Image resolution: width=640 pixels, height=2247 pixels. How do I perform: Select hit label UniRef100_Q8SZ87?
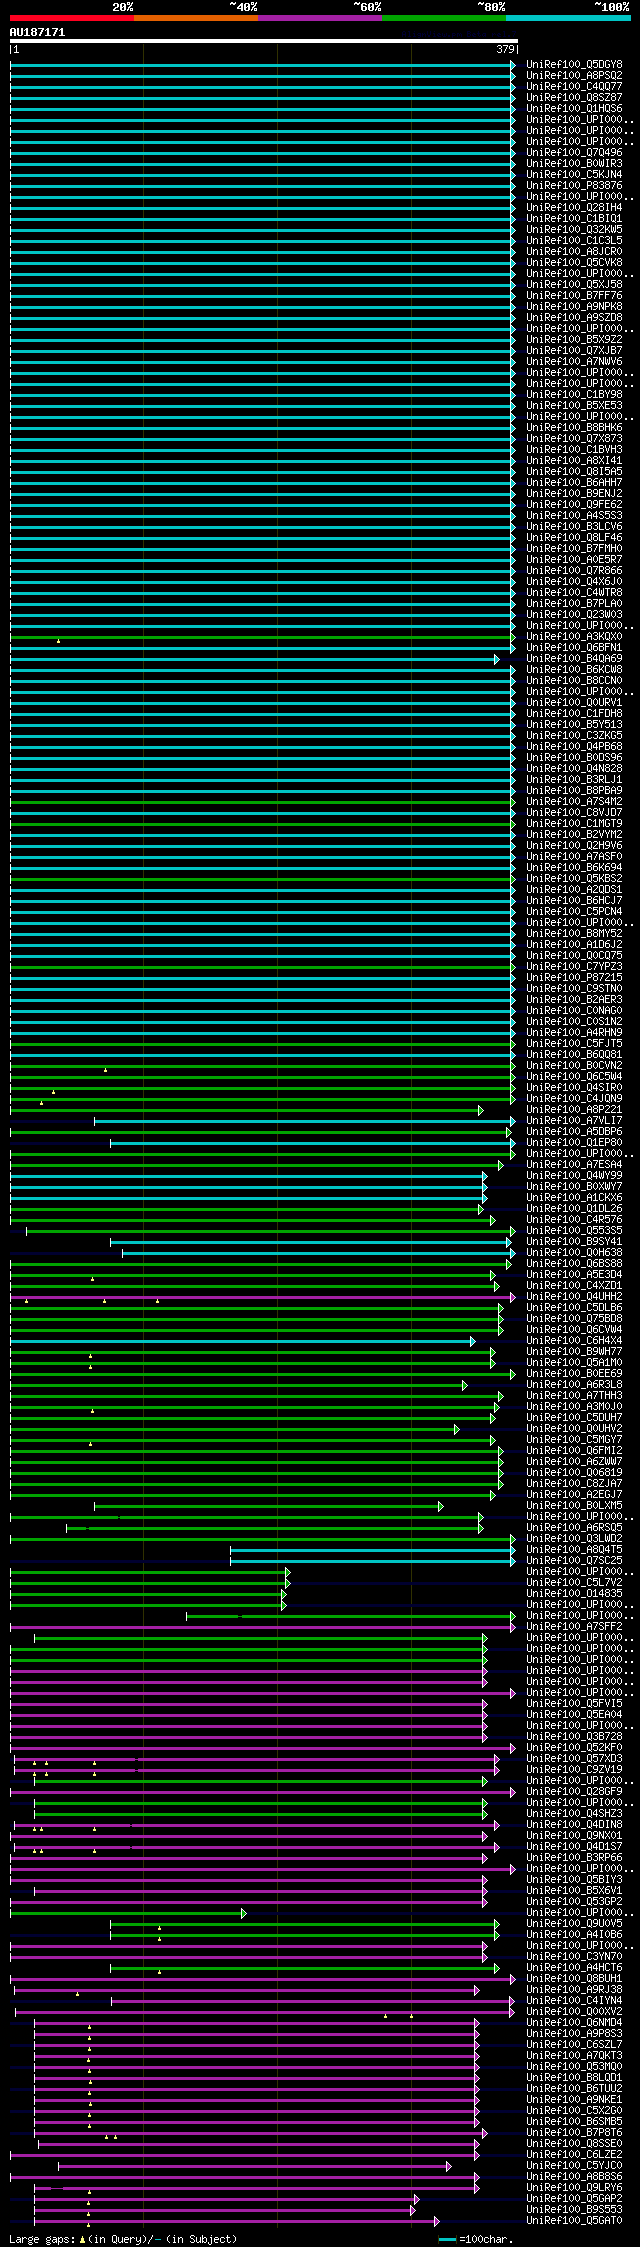tap(574, 98)
